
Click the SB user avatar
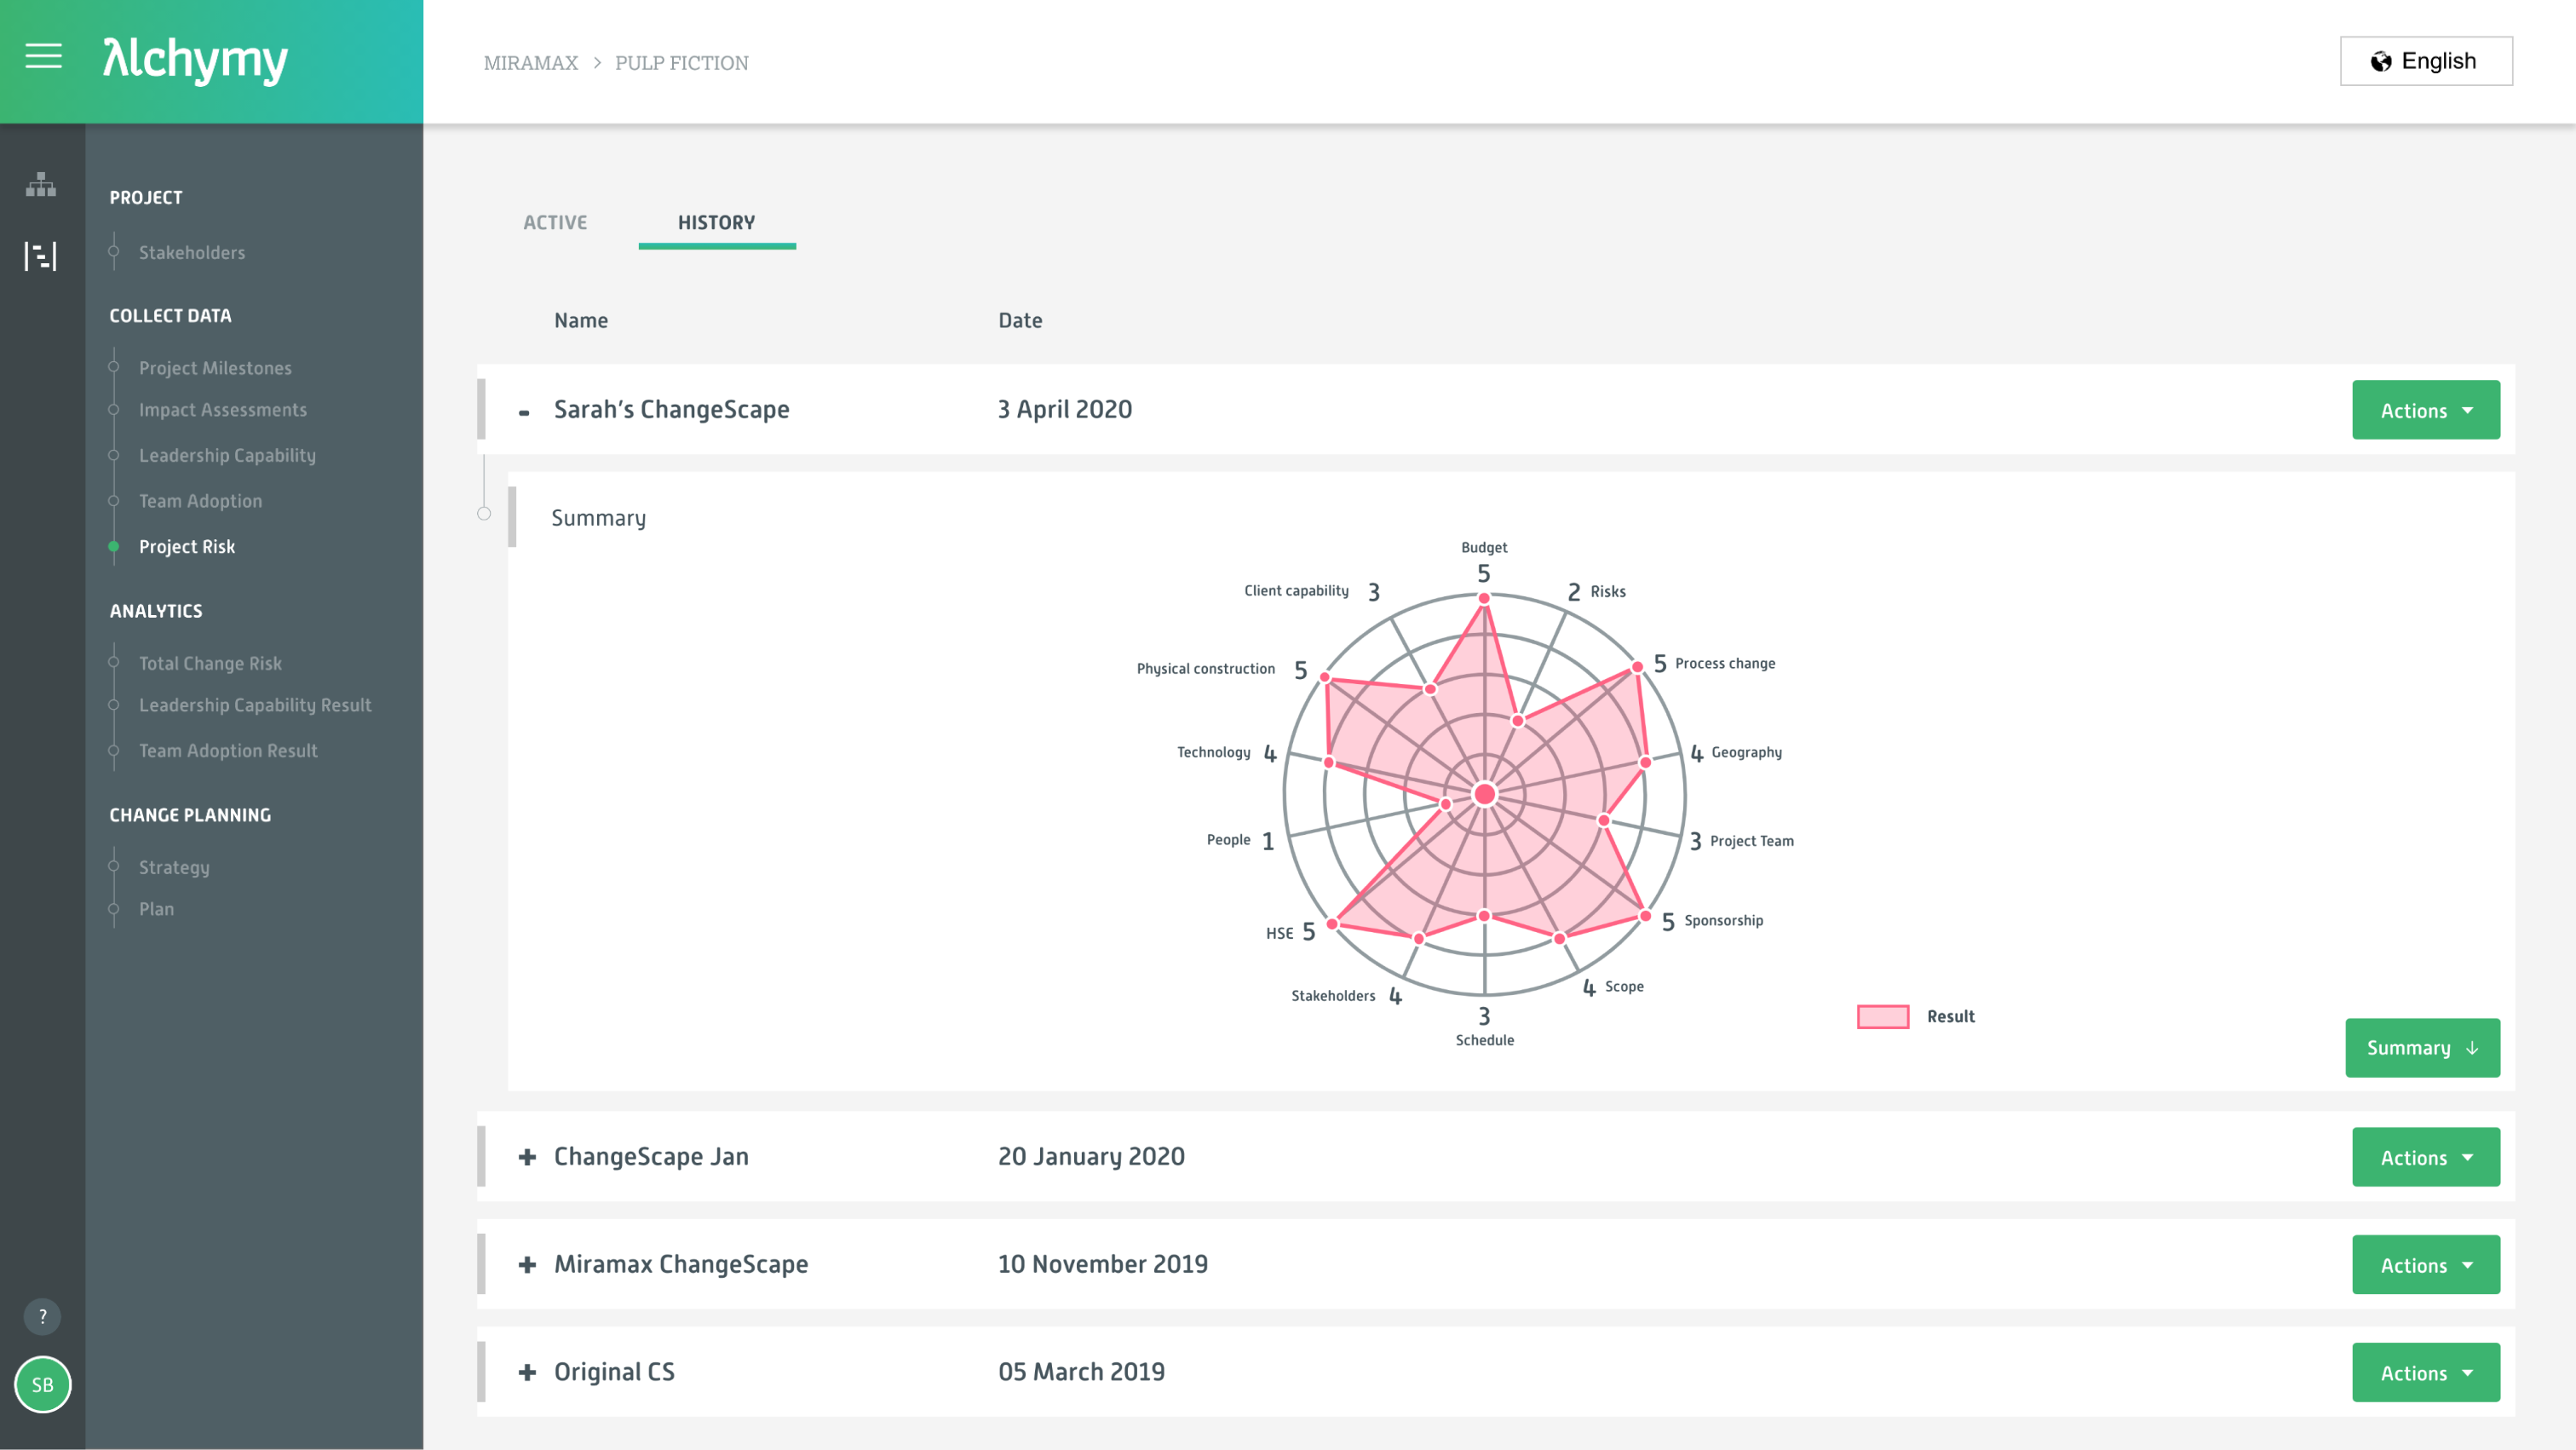(x=42, y=1384)
